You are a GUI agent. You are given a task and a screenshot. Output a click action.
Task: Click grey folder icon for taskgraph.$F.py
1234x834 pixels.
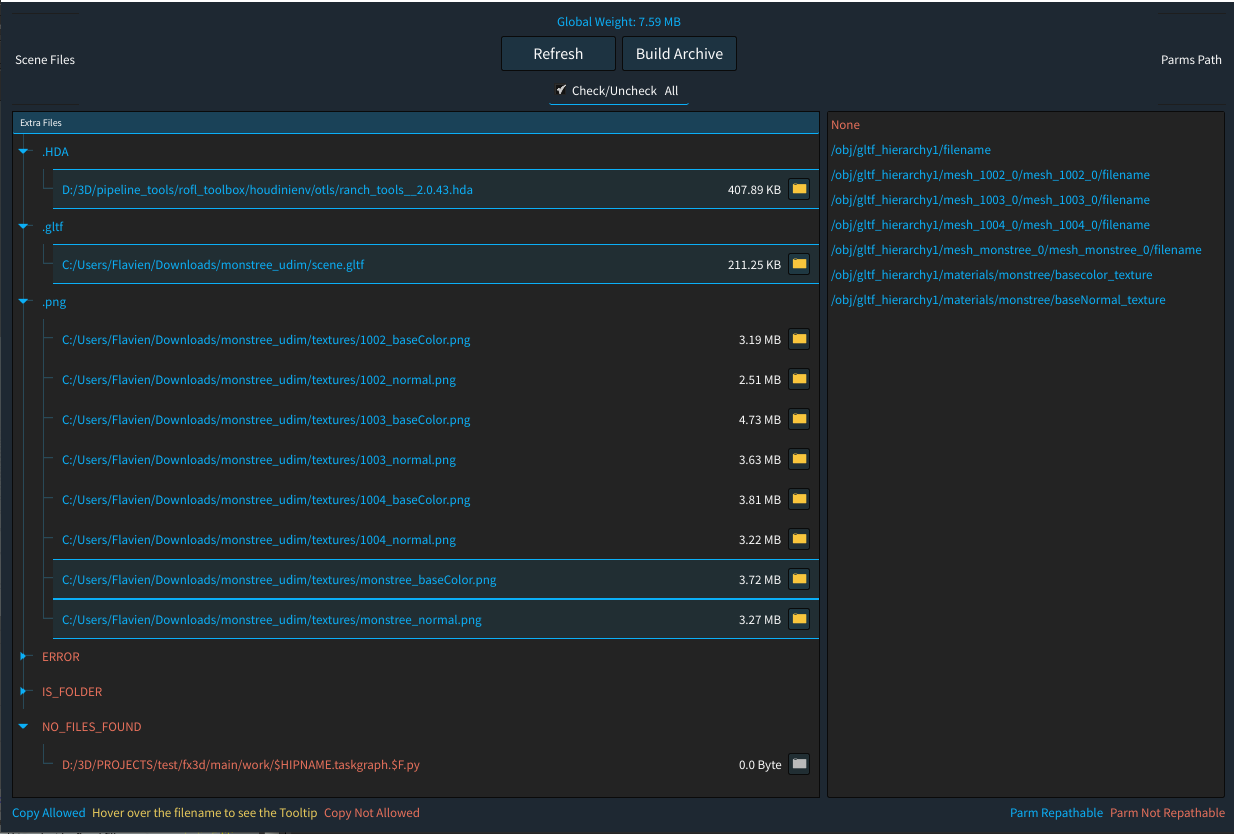pos(799,764)
